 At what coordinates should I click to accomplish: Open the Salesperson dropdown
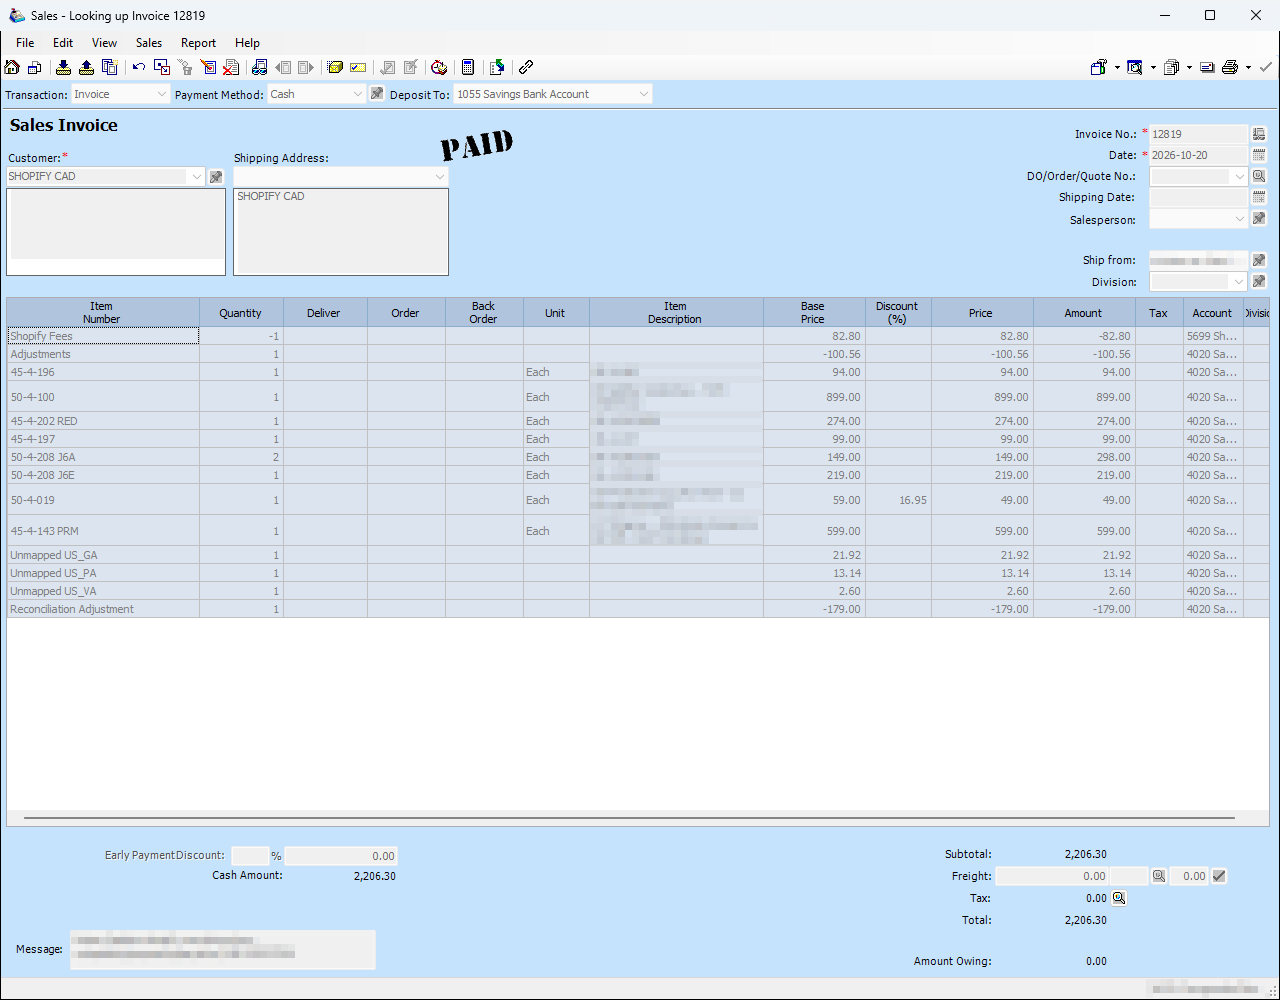[x=1199, y=219]
